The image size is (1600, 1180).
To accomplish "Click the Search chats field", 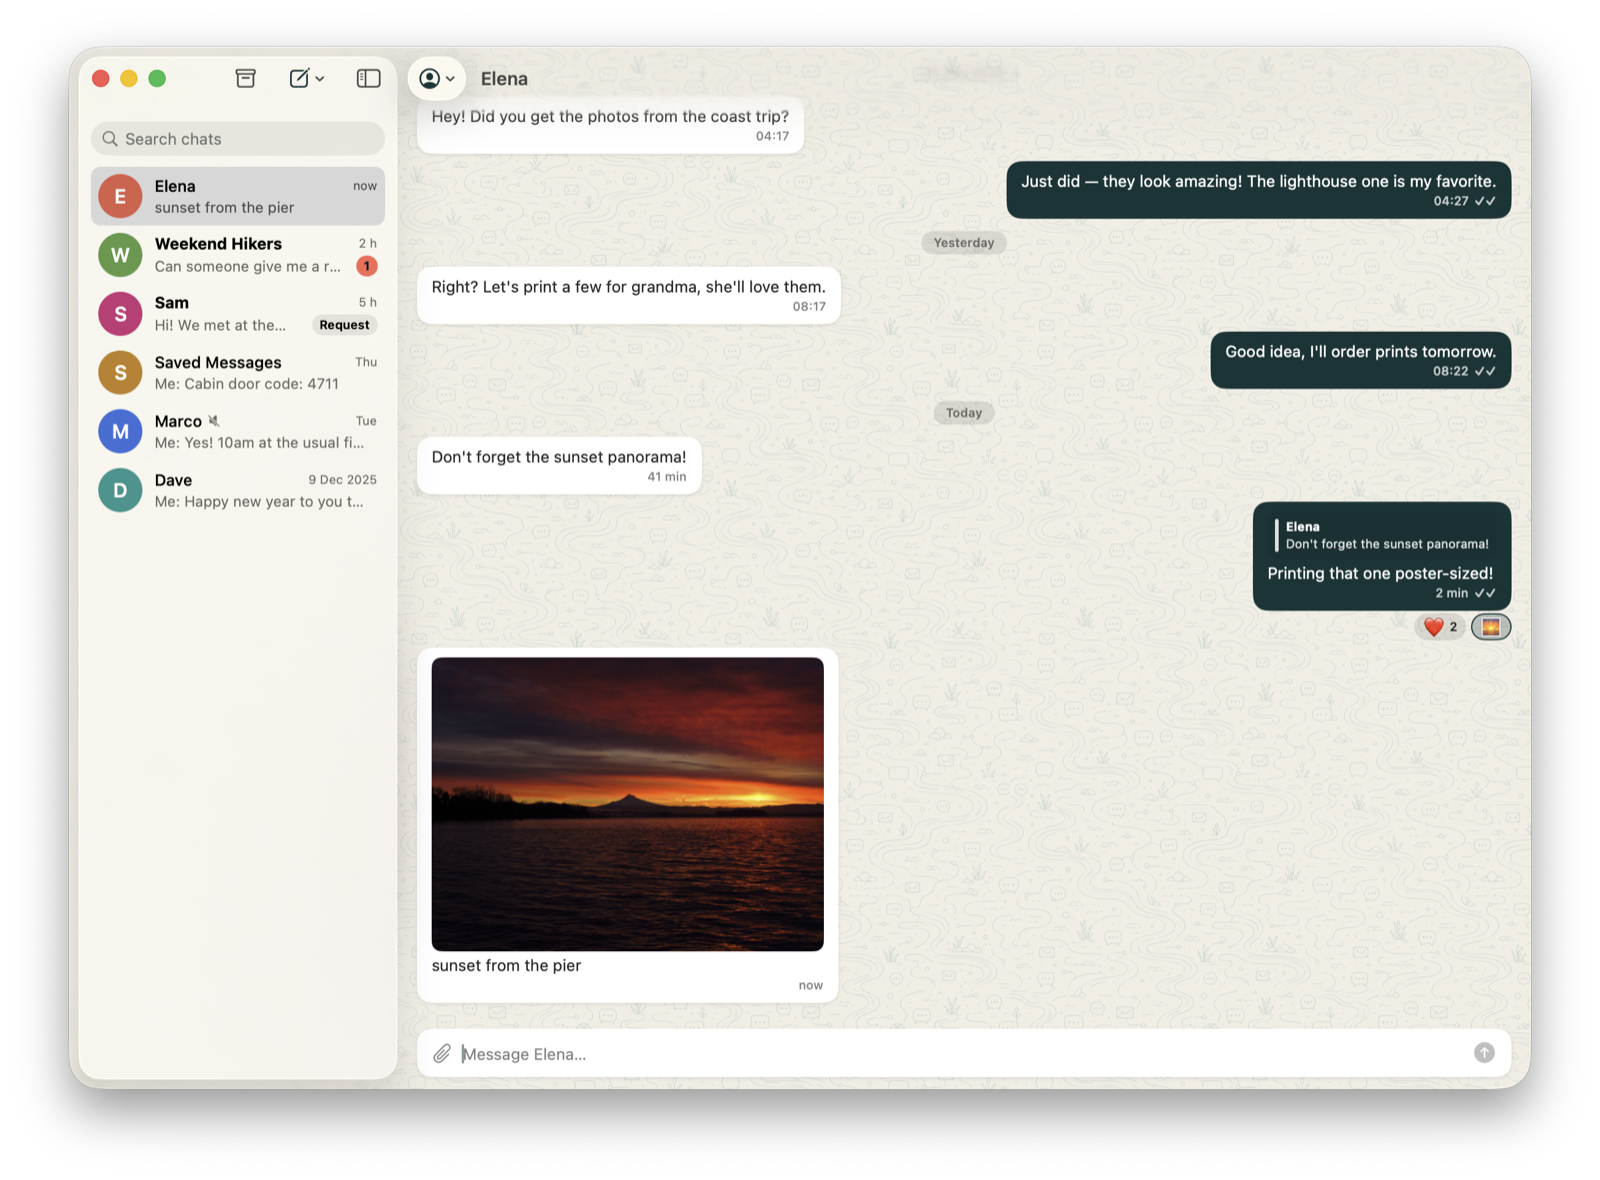I will pyautogui.click(x=238, y=139).
